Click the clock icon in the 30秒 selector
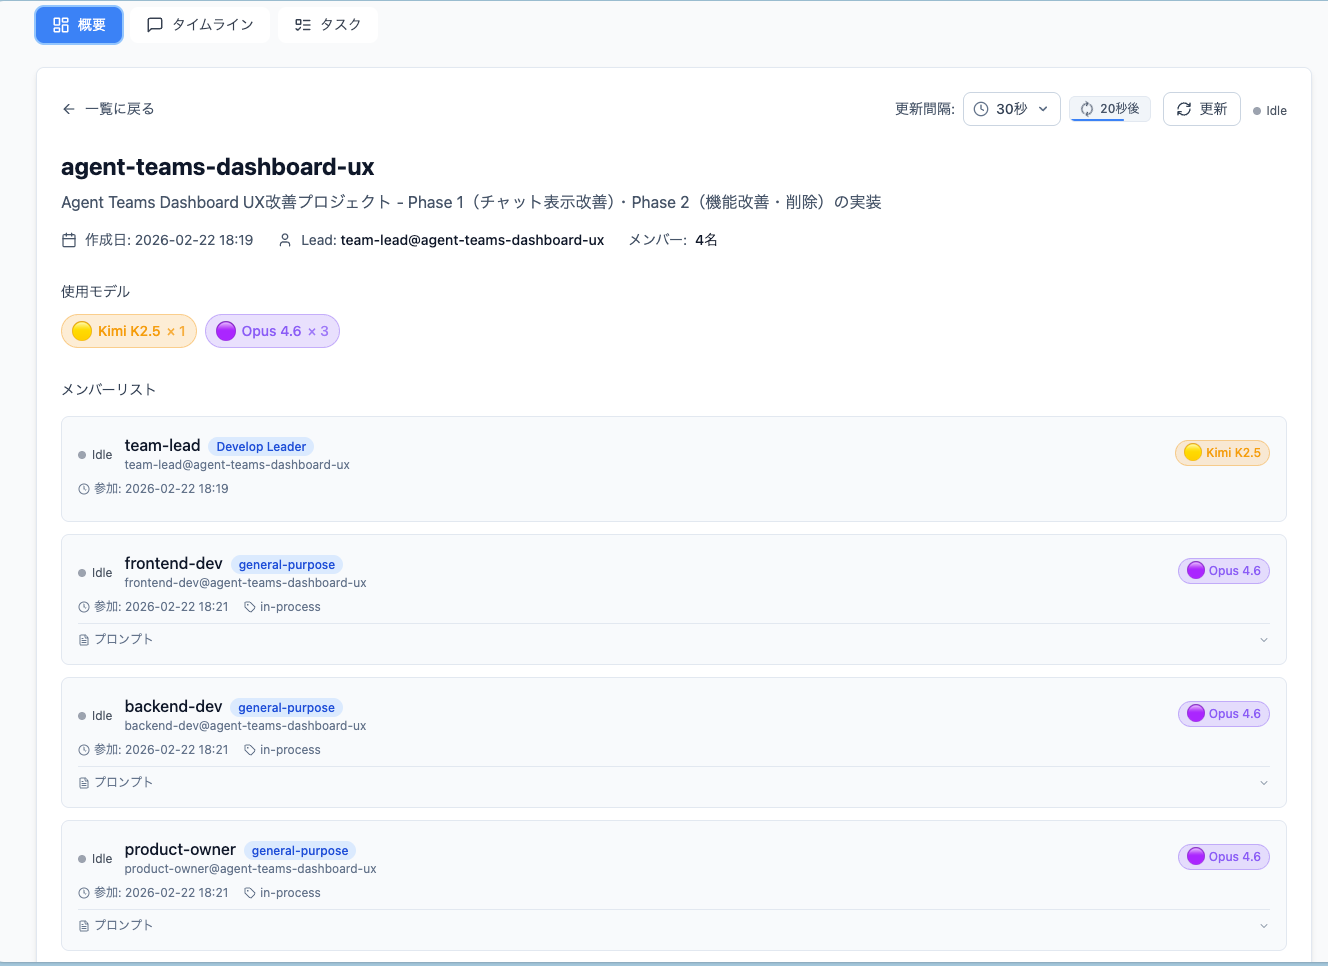This screenshot has height=966, width=1328. pyautogui.click(x=981, y=109)
